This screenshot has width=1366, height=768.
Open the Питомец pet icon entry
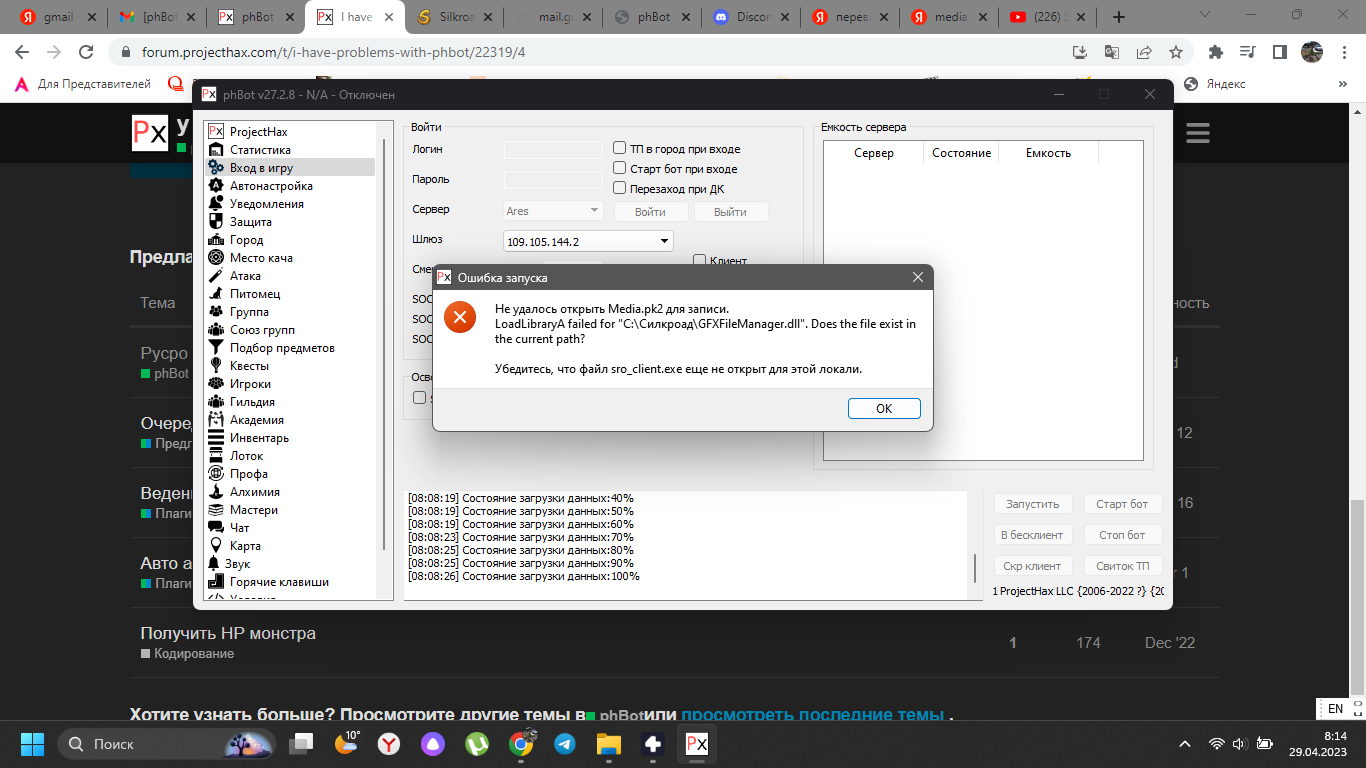(x=215, y=294)
